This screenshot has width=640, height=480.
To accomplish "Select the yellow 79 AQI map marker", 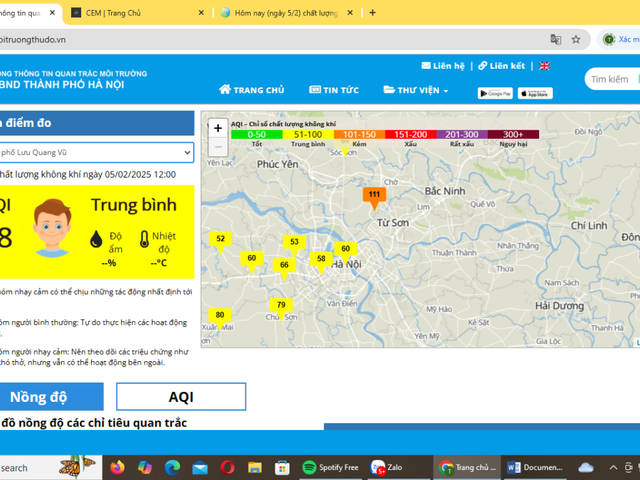I will 281,305.
